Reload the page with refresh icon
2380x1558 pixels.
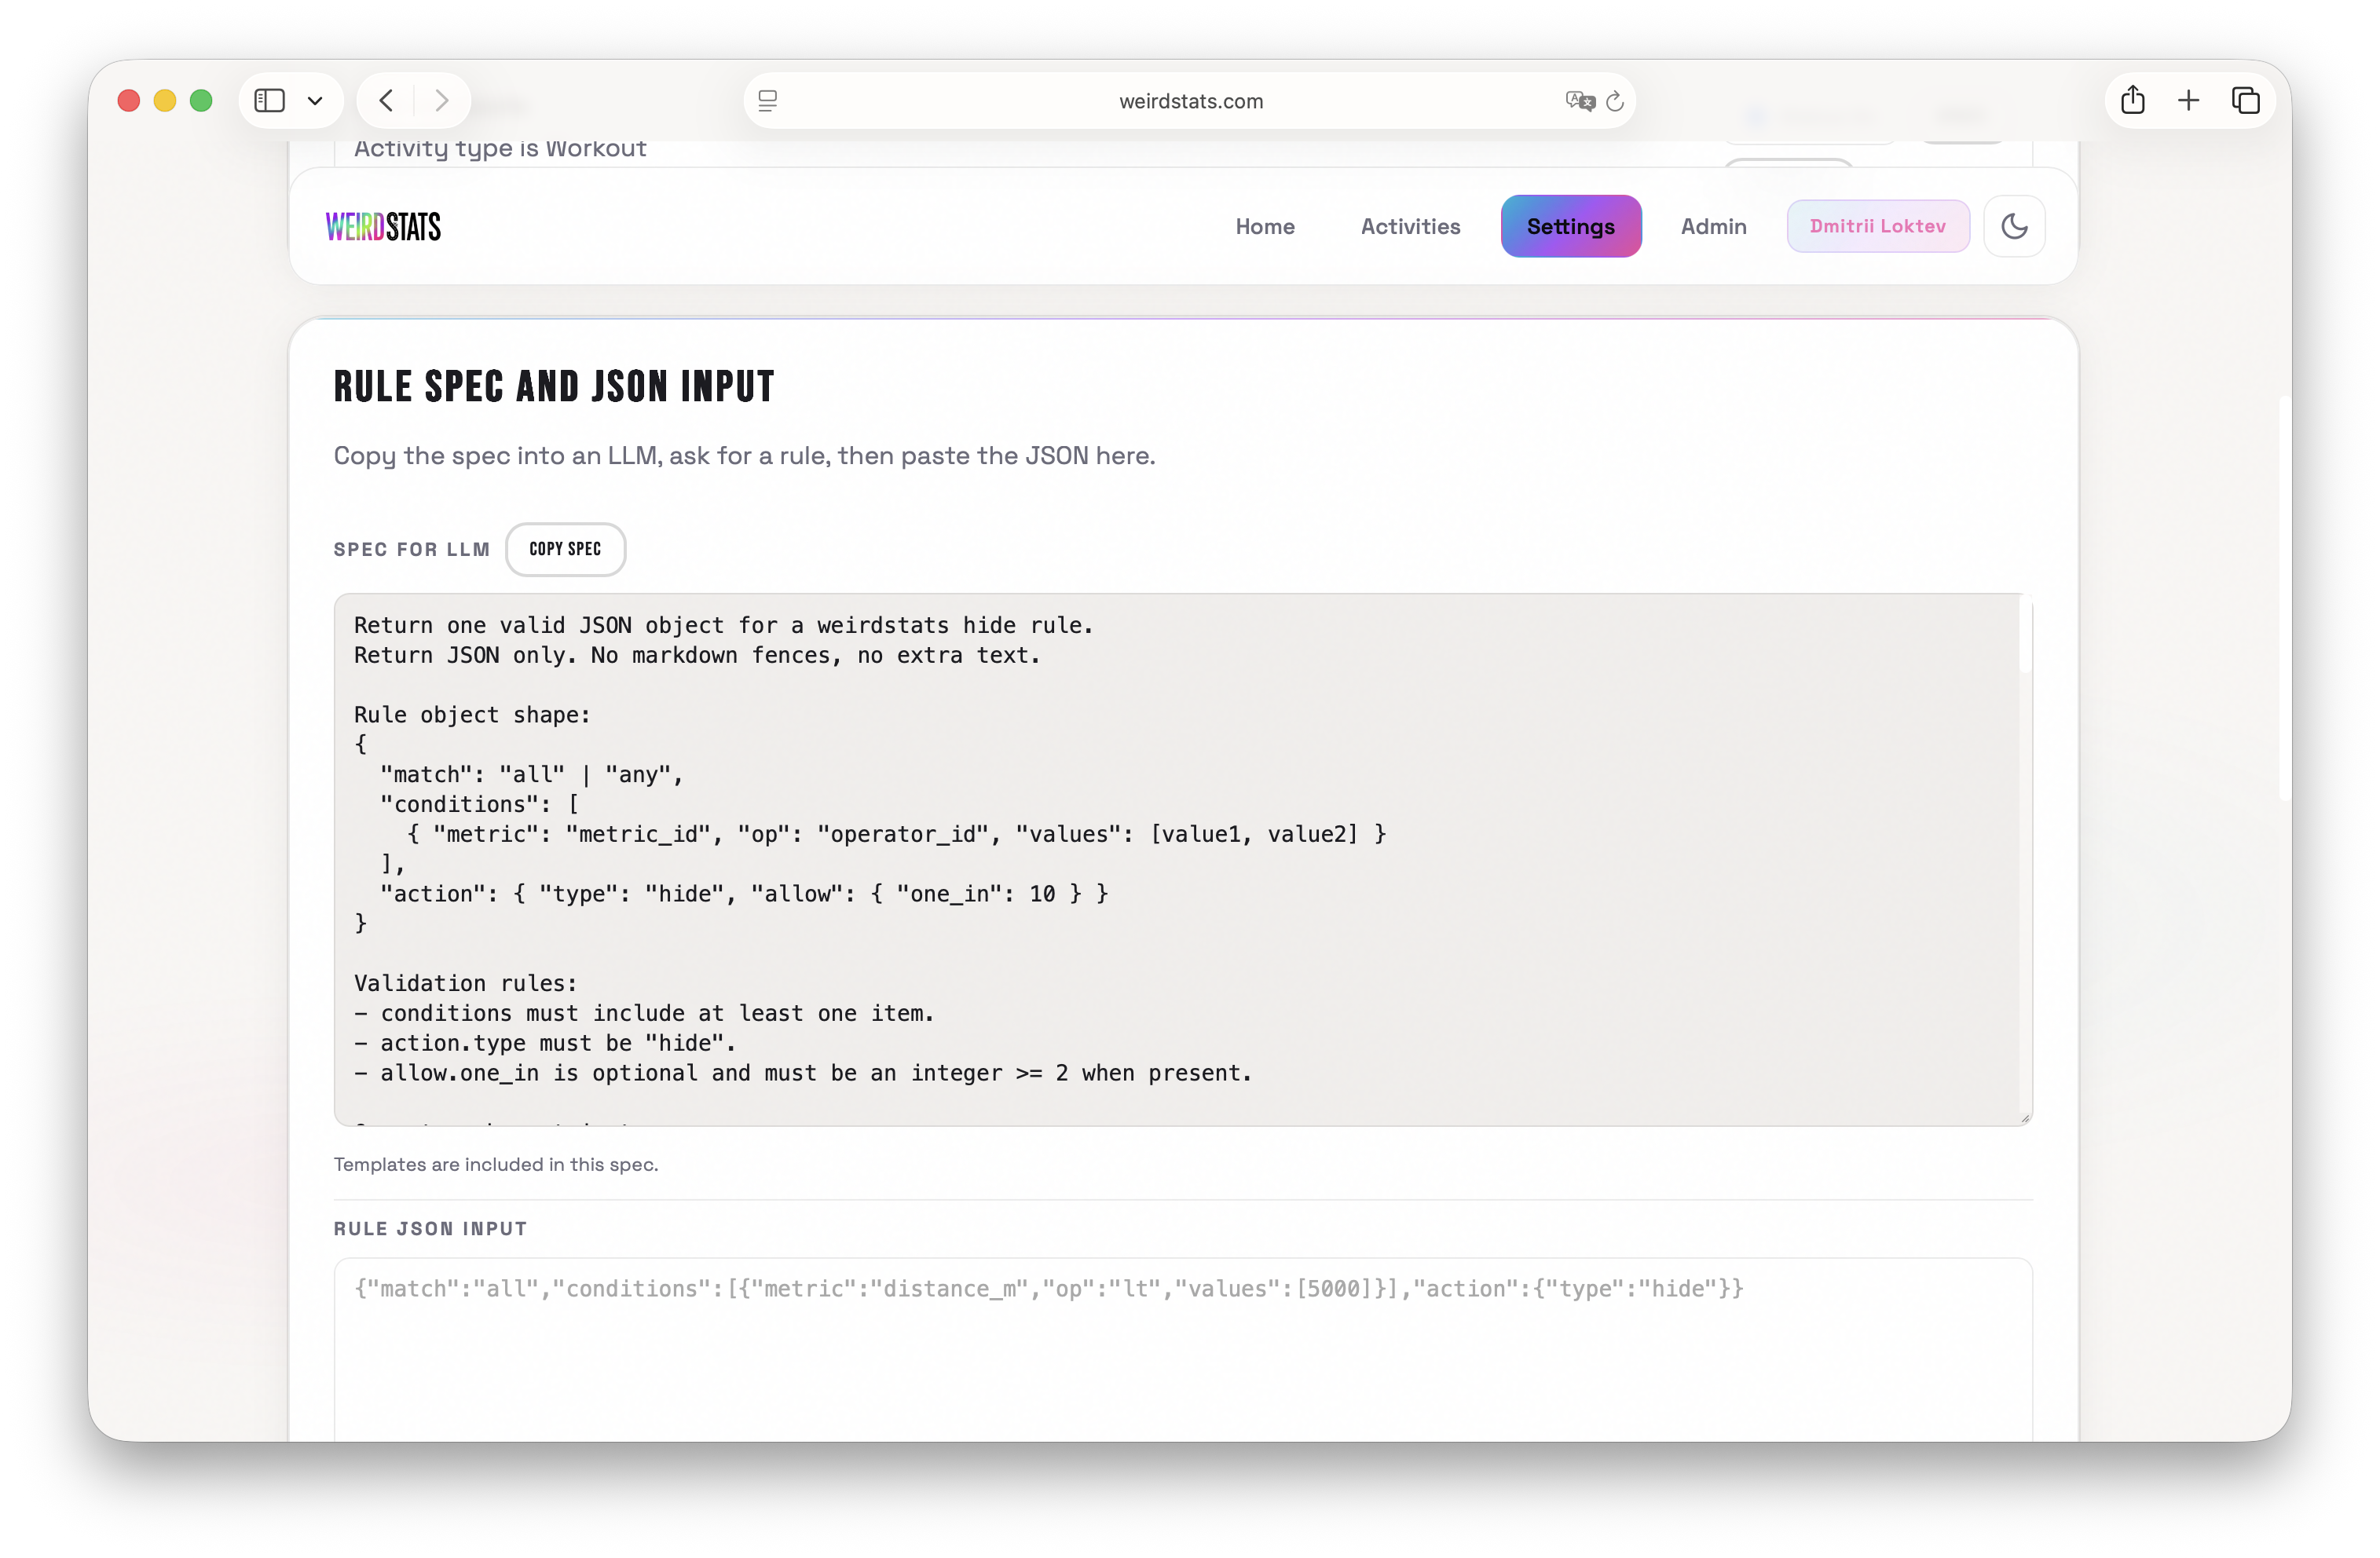(x=1615, y=101)
